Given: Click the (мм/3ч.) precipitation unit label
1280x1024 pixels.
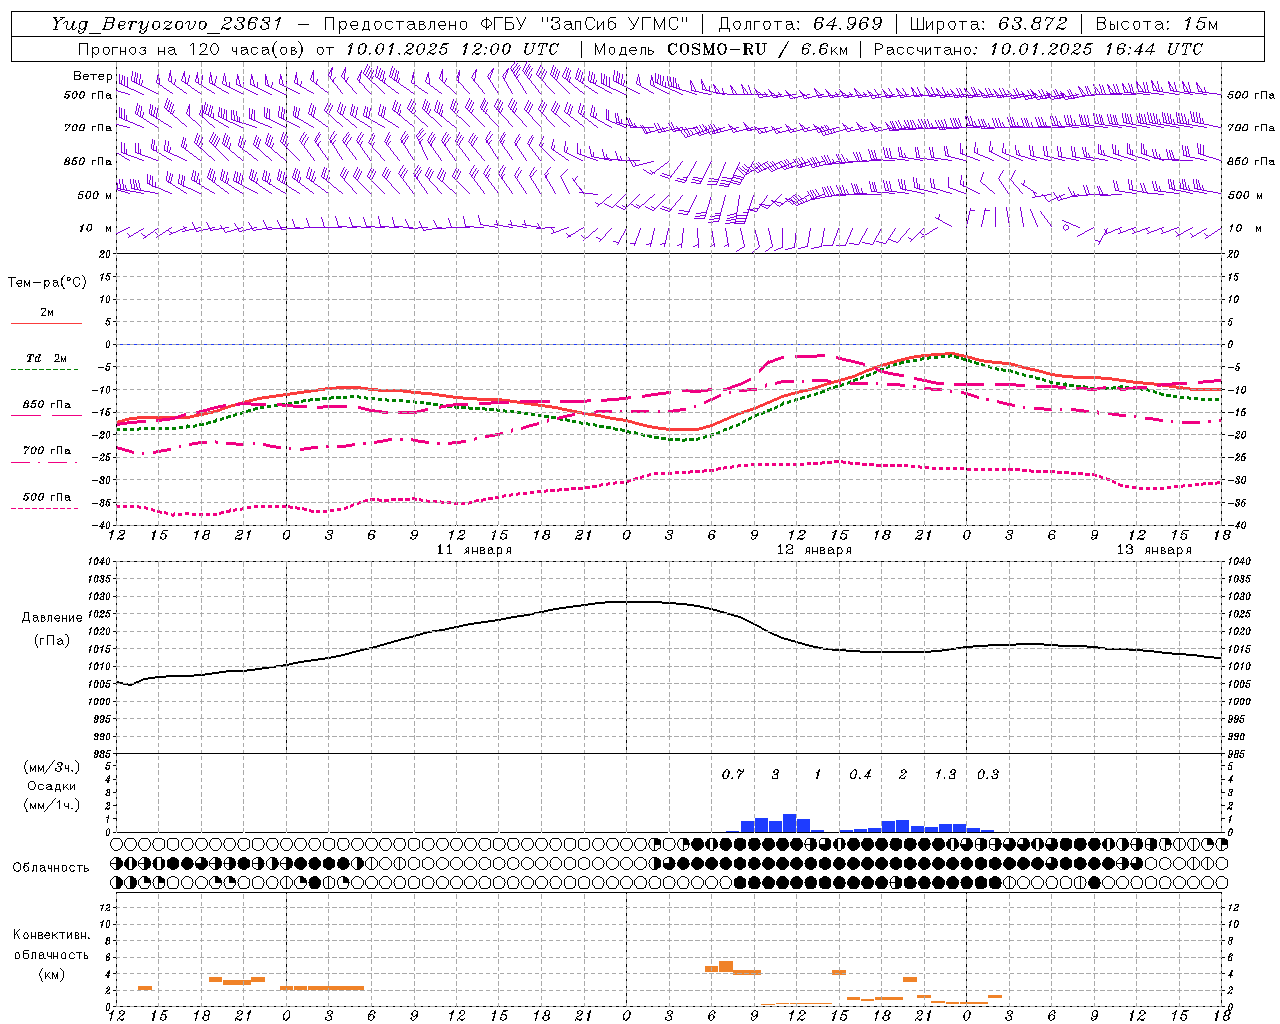Looking at the screenshot, I should point(50,767).
